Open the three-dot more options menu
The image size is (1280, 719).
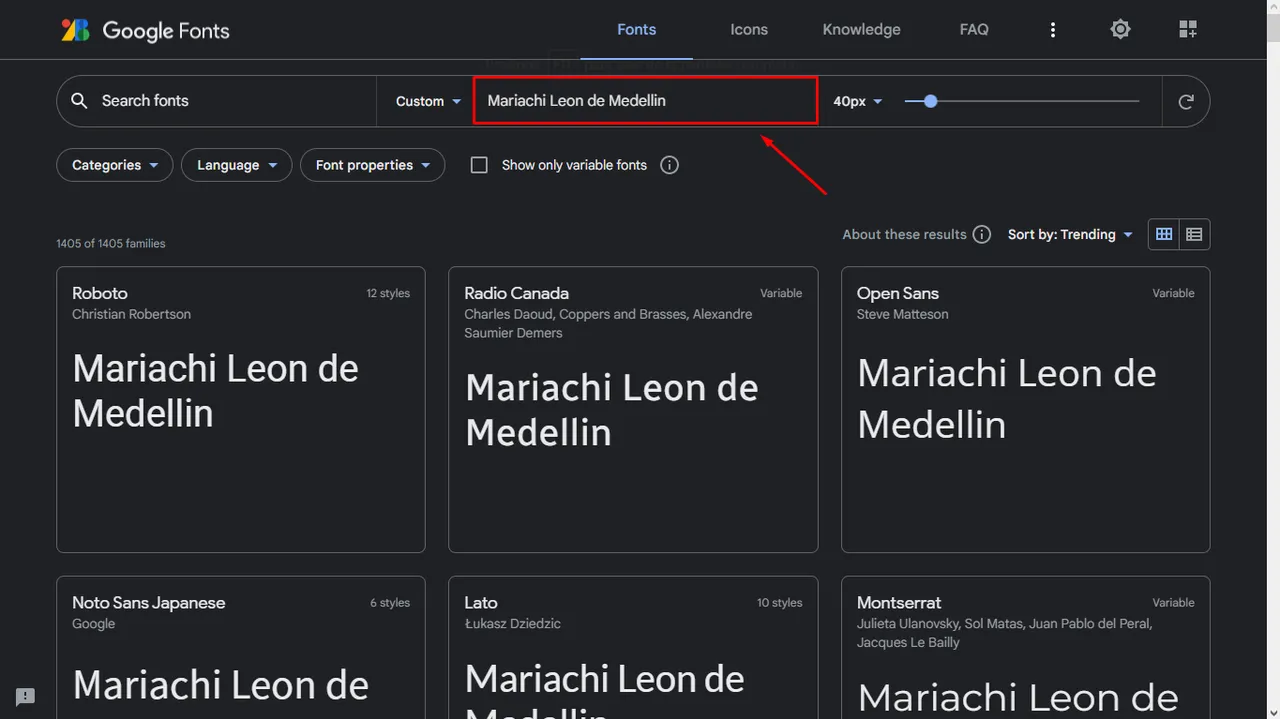[1052, 30]
